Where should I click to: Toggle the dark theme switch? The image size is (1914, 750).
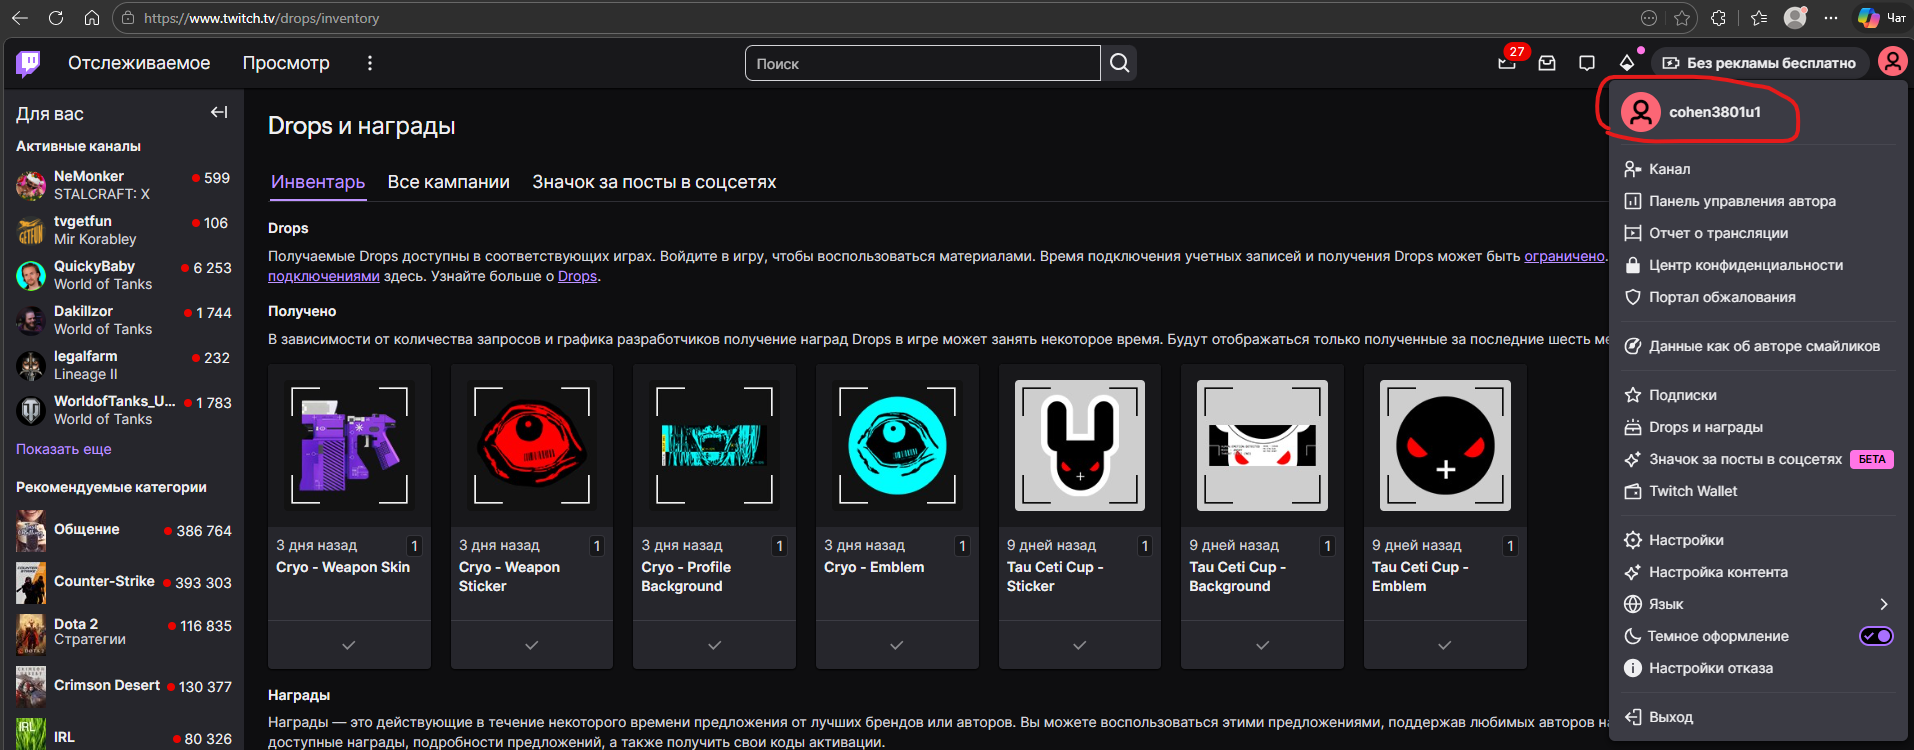(x=1875, y=636)
